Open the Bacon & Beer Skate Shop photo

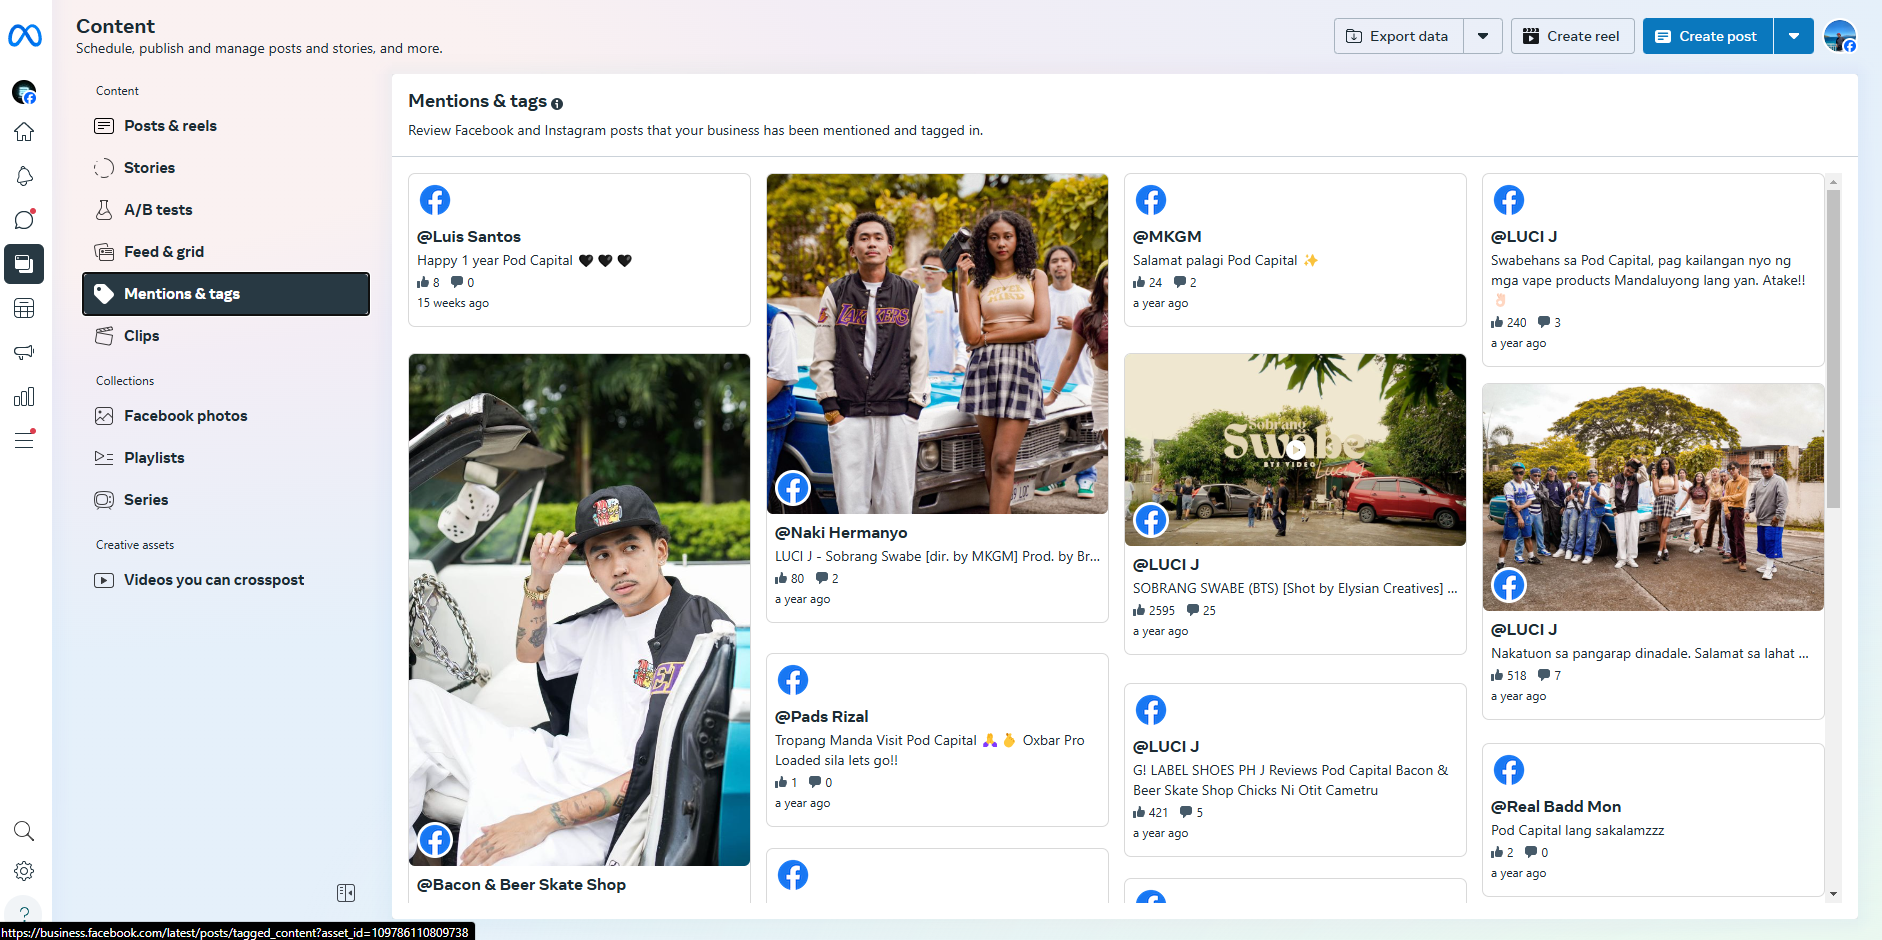579,610
